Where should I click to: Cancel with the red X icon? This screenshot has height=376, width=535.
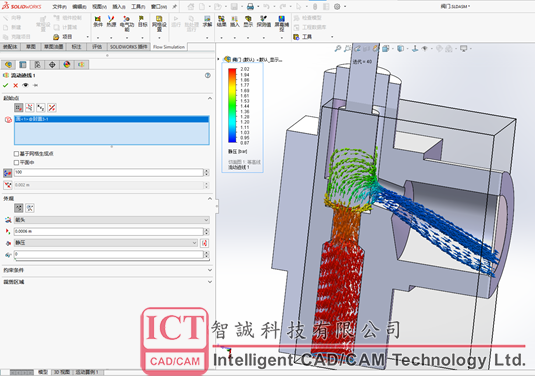[x=15, y=85]
